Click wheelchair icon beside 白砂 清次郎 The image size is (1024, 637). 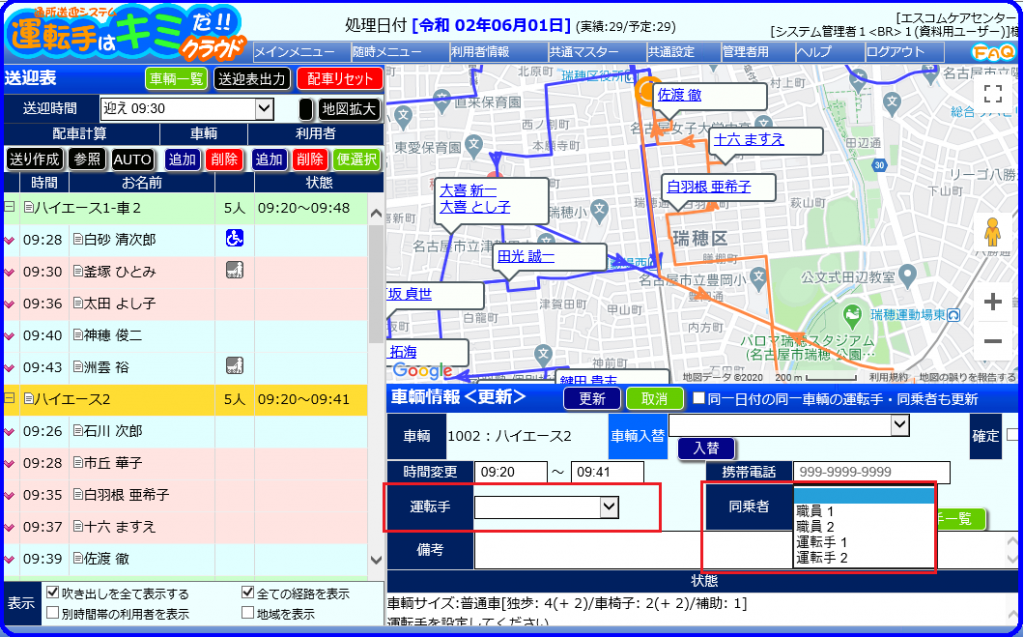234,238
